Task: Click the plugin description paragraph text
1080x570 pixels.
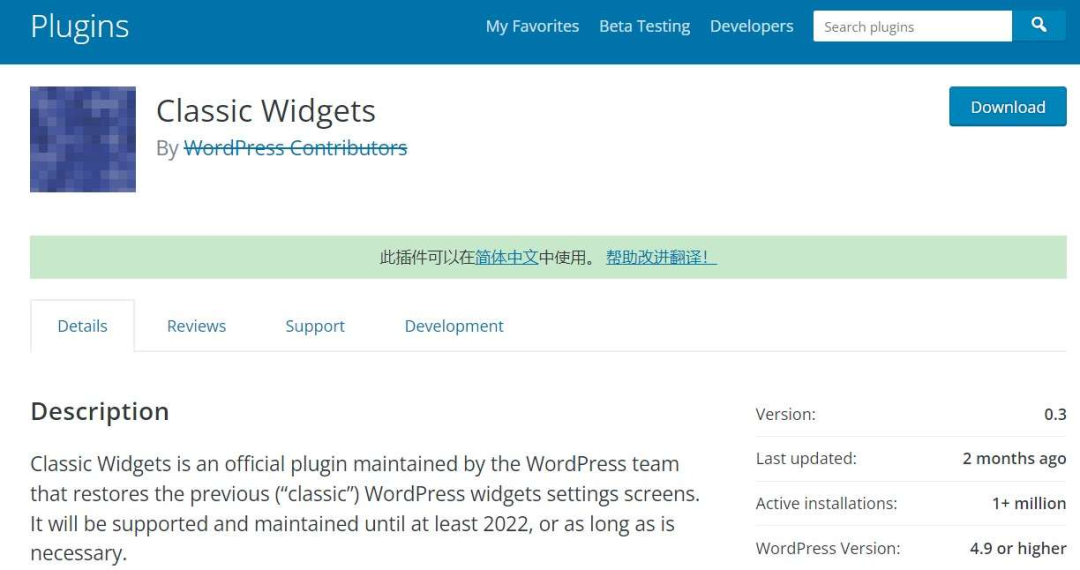Action: click(365, 508)
